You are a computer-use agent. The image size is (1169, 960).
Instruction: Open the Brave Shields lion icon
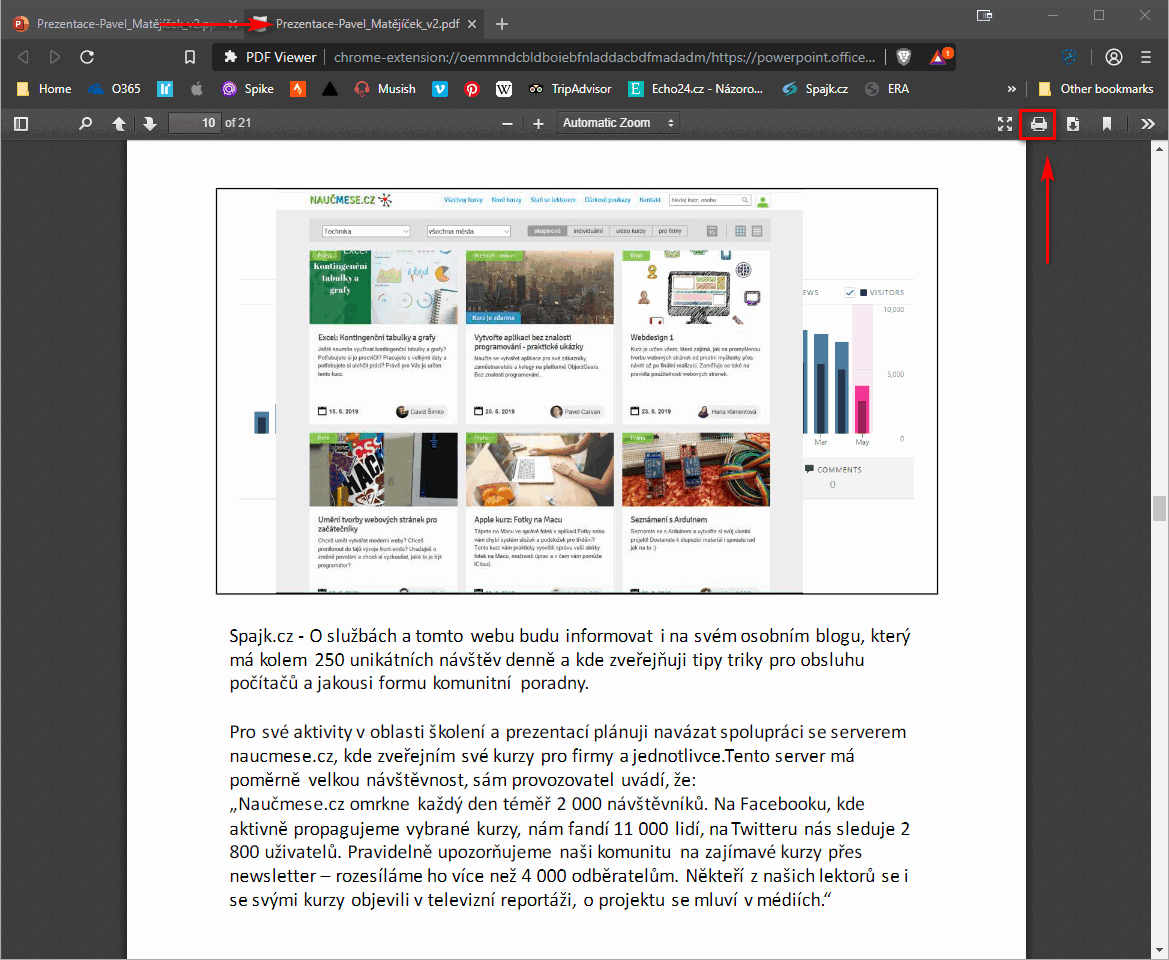(x=904, y=57)
